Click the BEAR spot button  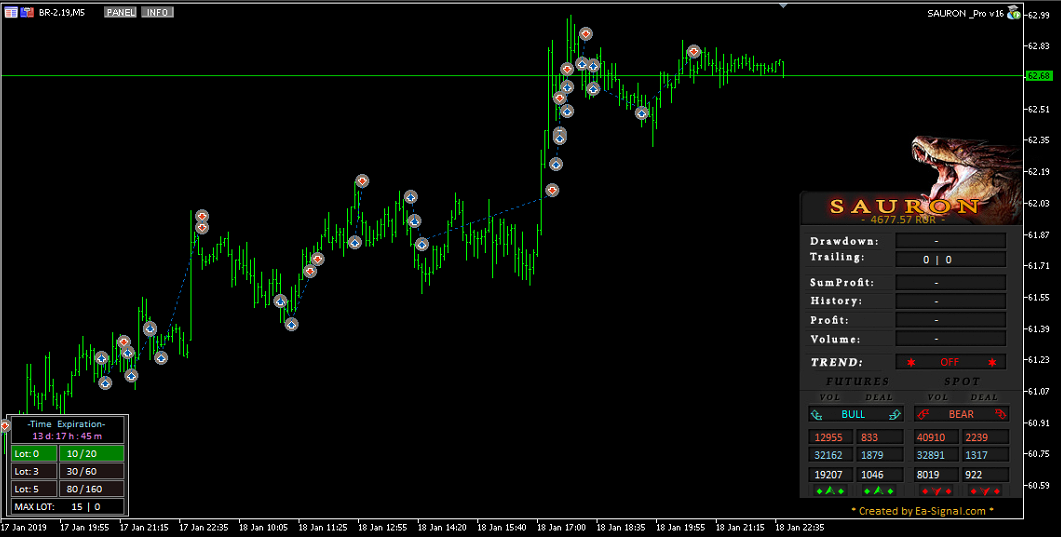962,414
